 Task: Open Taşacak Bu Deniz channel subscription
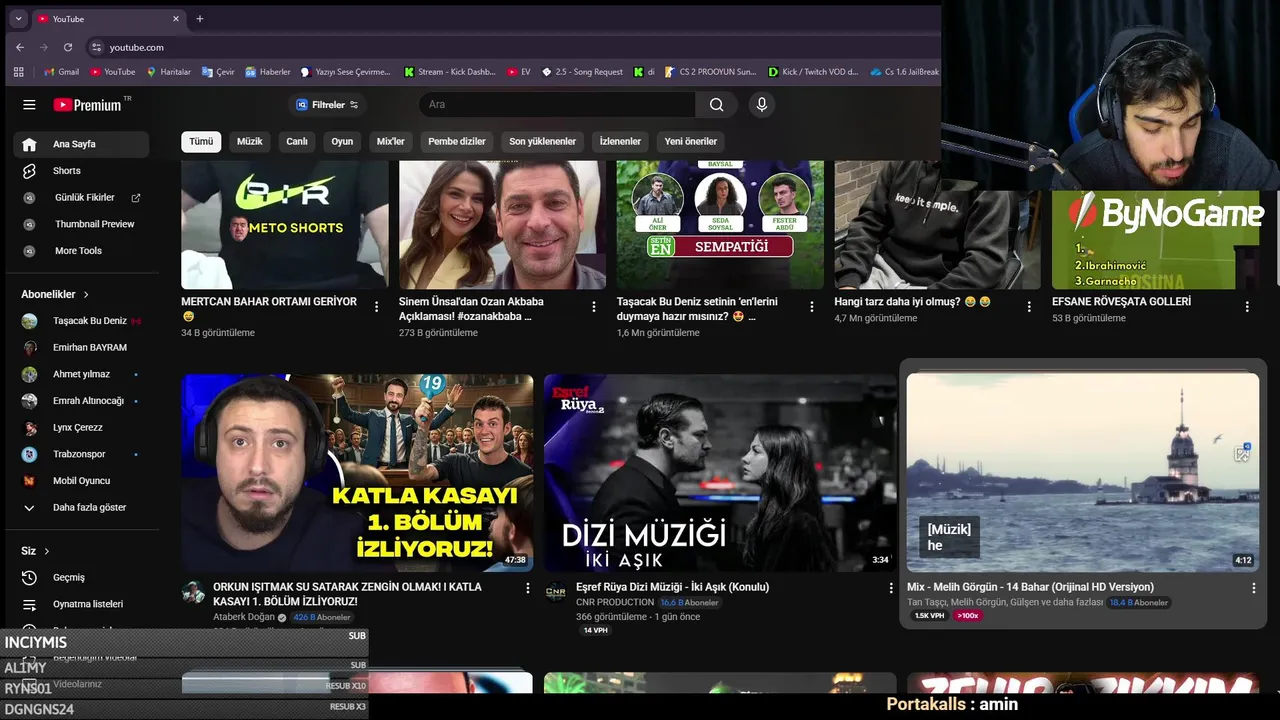coord(81,321)
